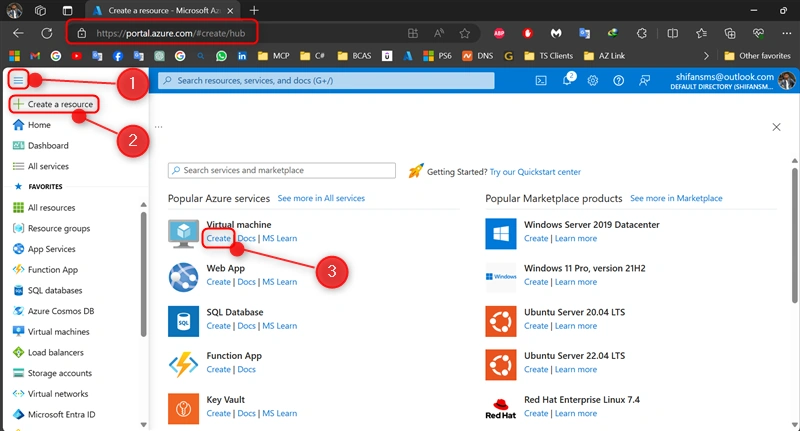800x431 pixels.
Task: Open Dashboard from the sidebar
Action: click(40, 146)
